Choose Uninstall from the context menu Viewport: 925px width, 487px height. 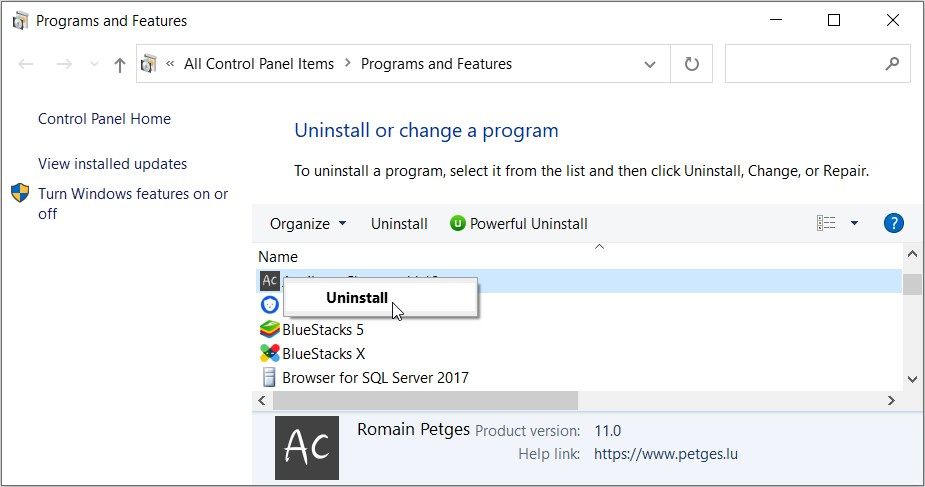(x=357, y=298)
